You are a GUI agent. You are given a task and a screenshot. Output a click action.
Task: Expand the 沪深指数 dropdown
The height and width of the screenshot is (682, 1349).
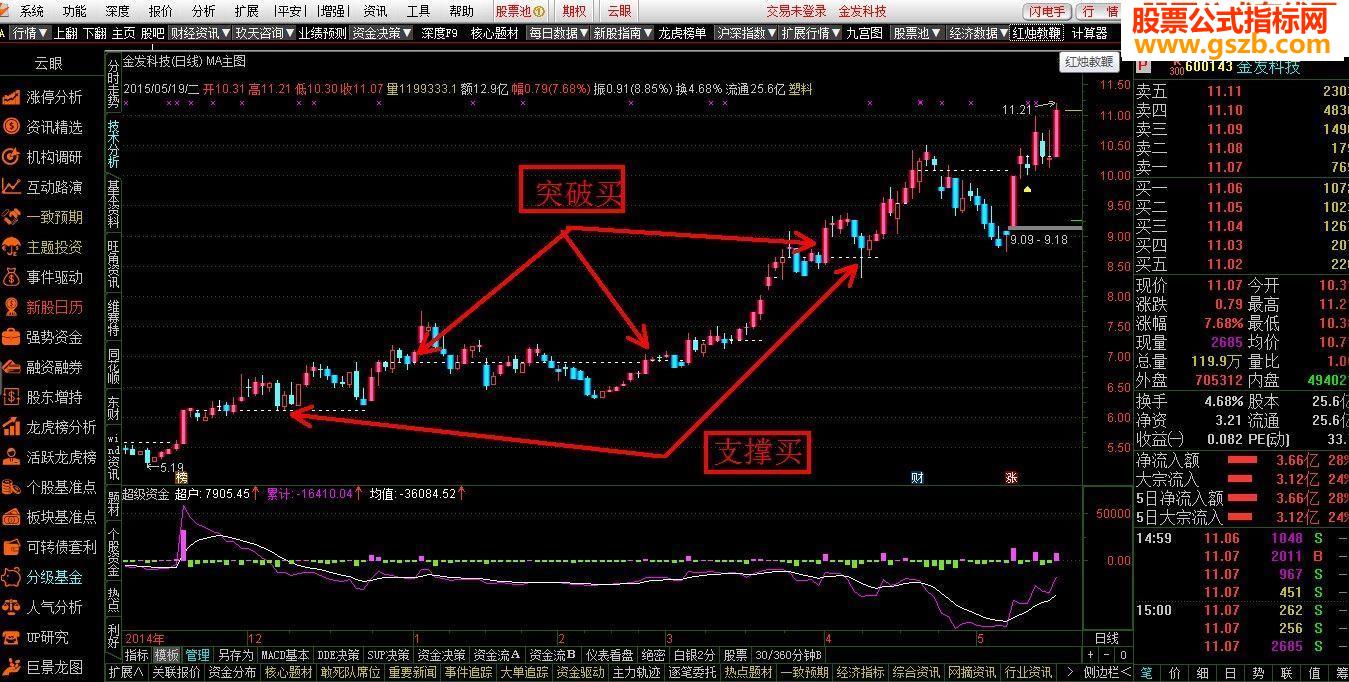746,33
